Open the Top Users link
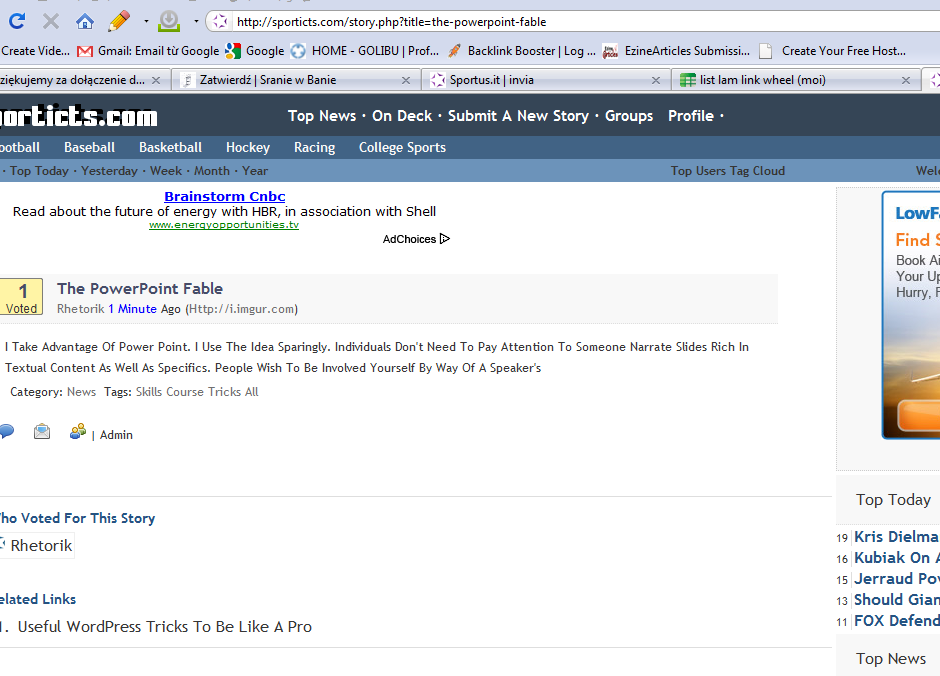The height and width of the screenshot is (676, 940). [x=698, y=171]
